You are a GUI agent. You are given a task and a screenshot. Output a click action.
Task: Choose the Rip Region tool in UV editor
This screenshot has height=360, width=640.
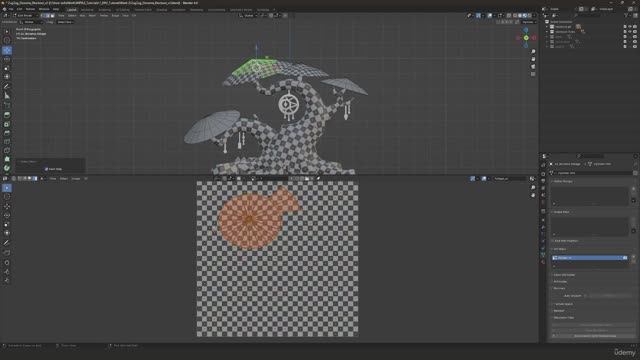(7, 253)
